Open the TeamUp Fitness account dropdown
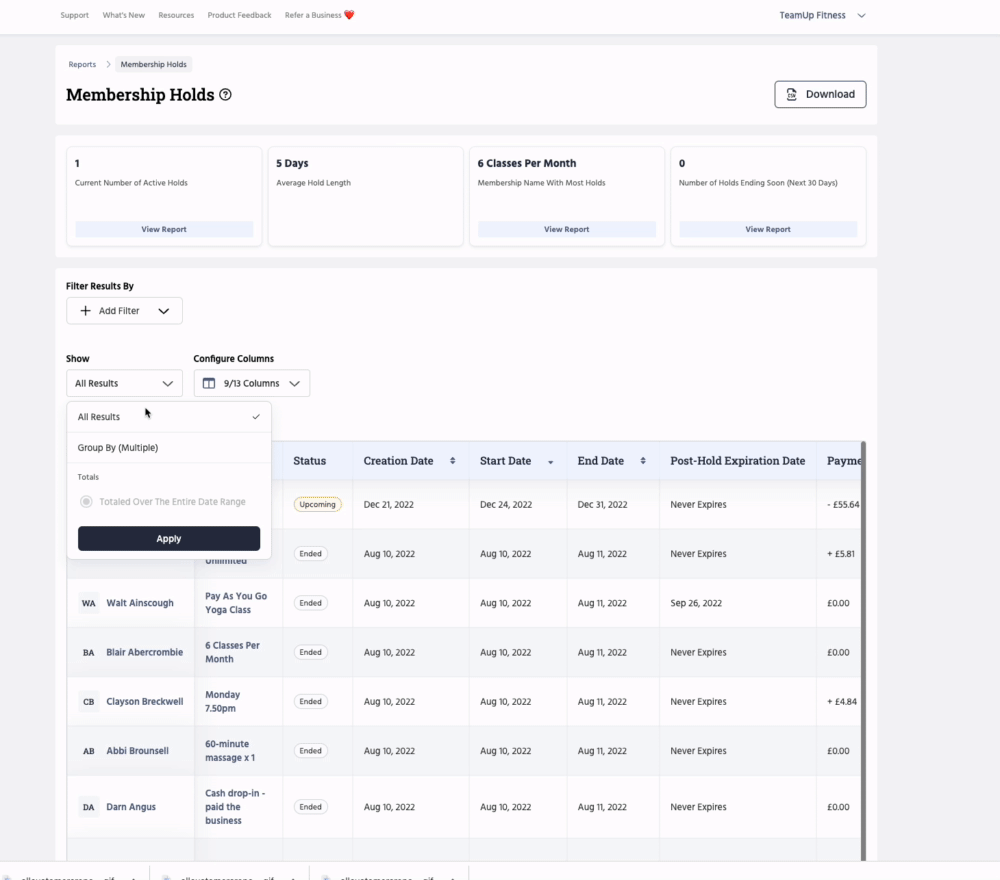 pyautogui.click(x=822, y=15)
